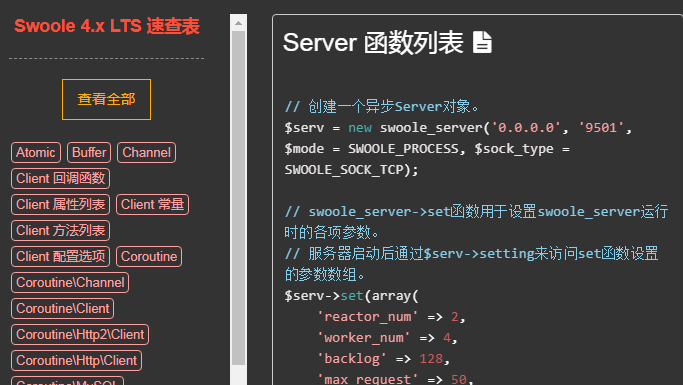This screenshot has width=683, height=385.
Task: Select the Coroutine\Http2\Client tag
Action: click(x=80, y=334)
